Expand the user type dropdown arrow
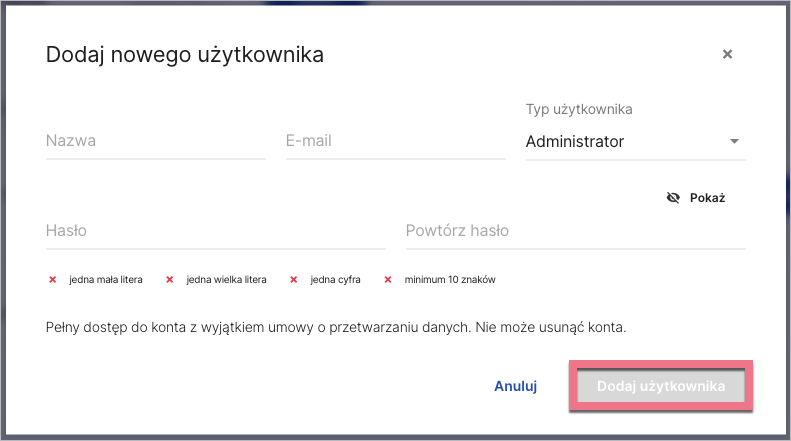This screenshot has height=441, width=791. [733, 141]
